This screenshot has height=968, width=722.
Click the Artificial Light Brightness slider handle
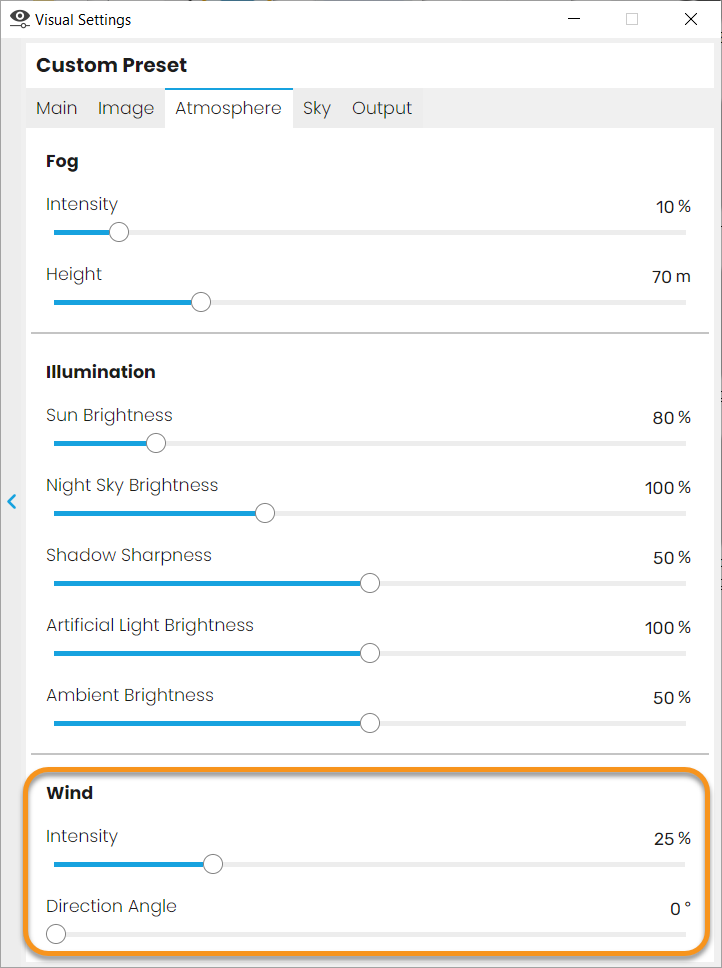coord(370,653)
